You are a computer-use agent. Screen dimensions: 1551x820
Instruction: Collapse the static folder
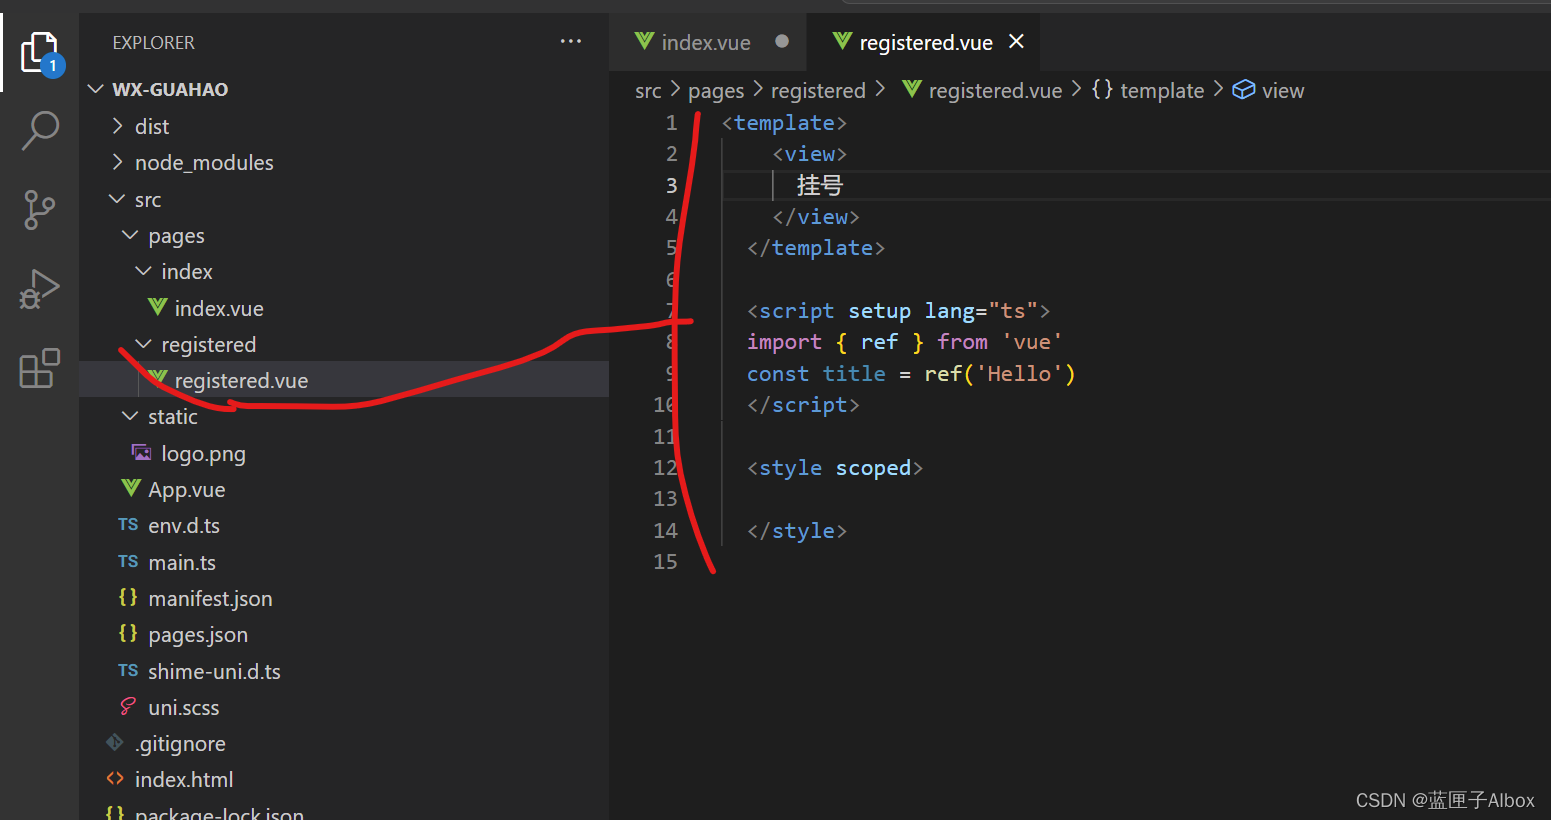point(130,416)
